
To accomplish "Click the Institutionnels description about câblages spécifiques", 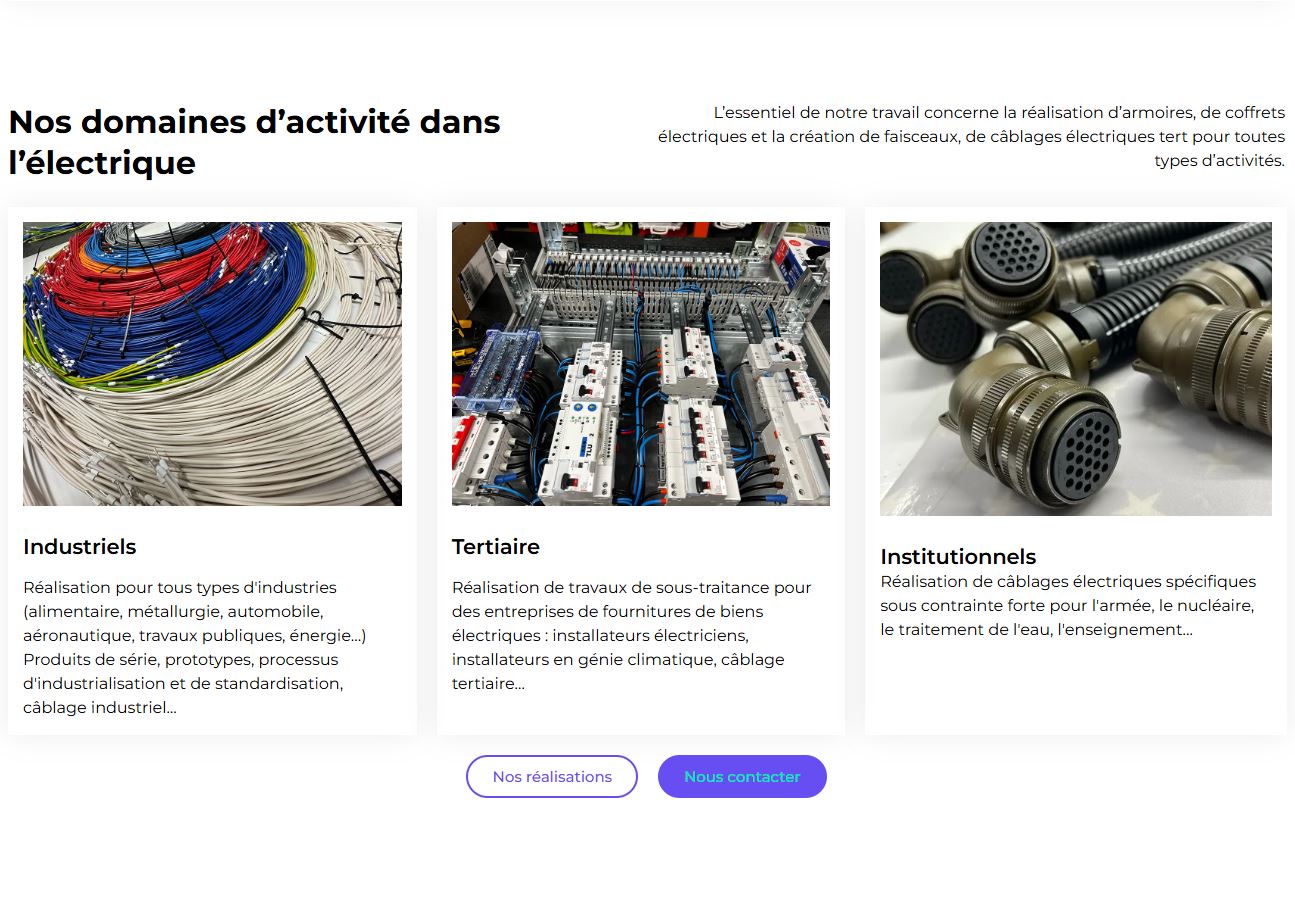I will coord(1068,606).
